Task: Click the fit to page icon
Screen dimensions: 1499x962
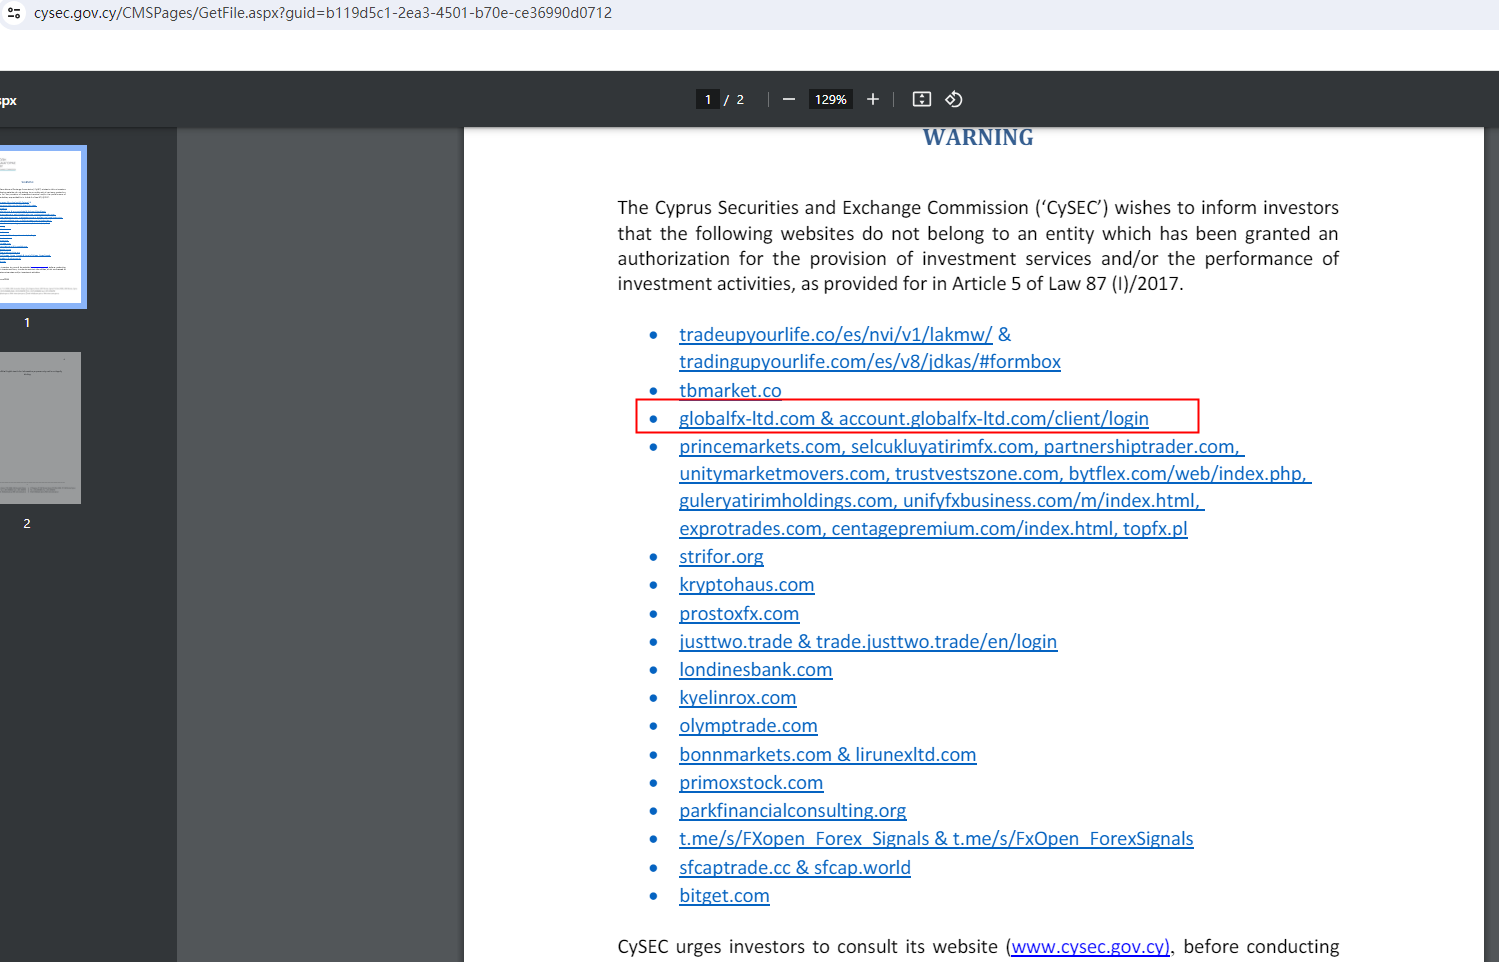Action: click(x=922, y=99)
